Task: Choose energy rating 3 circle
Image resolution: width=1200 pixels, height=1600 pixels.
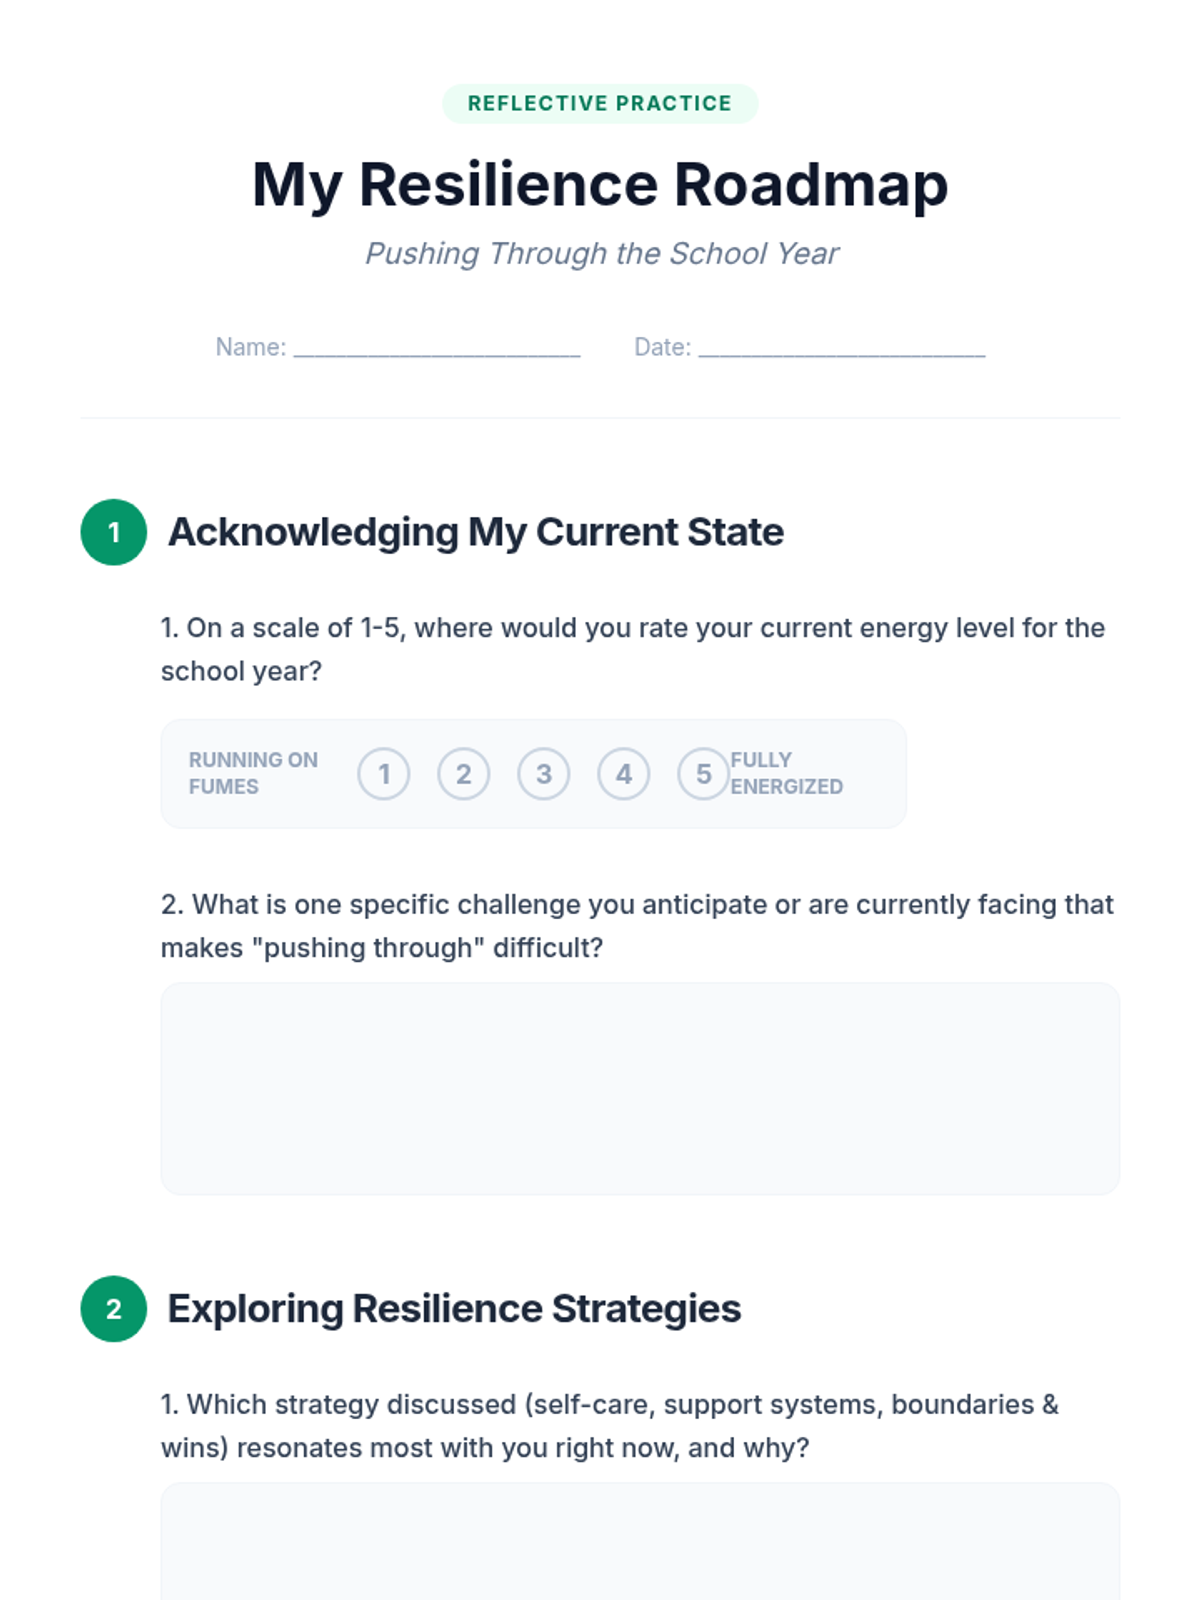Action: tap(544, 774)
